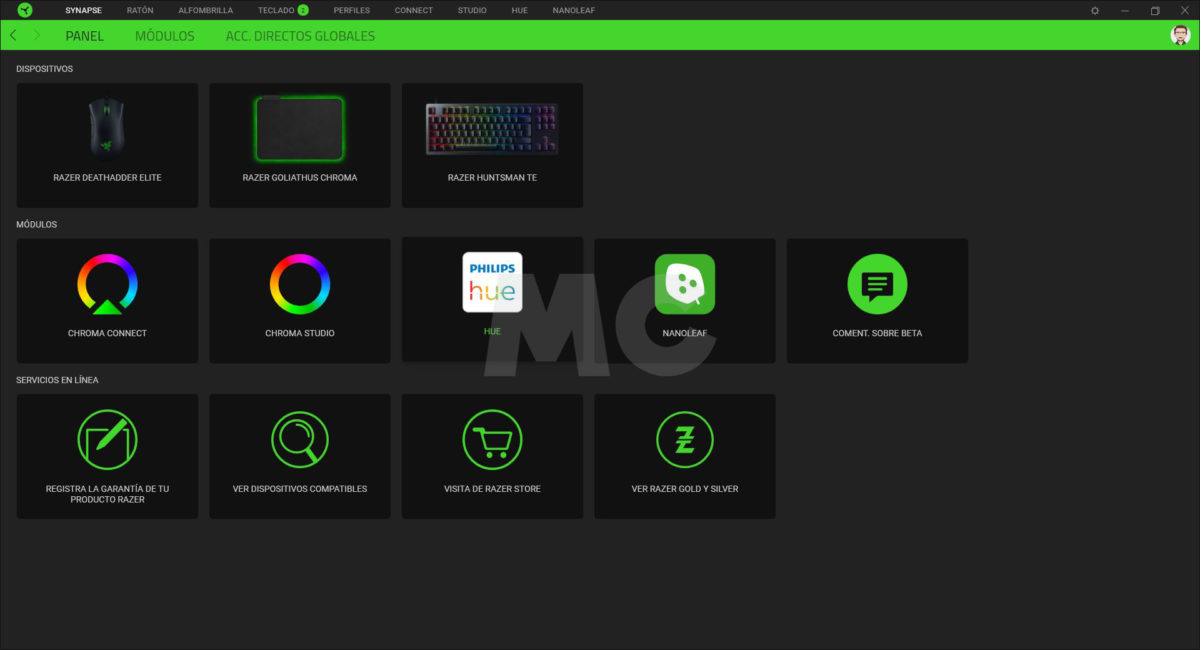Click the beta feedback speech bubble icon
1200x650 pixels.
tap(877, 285)
